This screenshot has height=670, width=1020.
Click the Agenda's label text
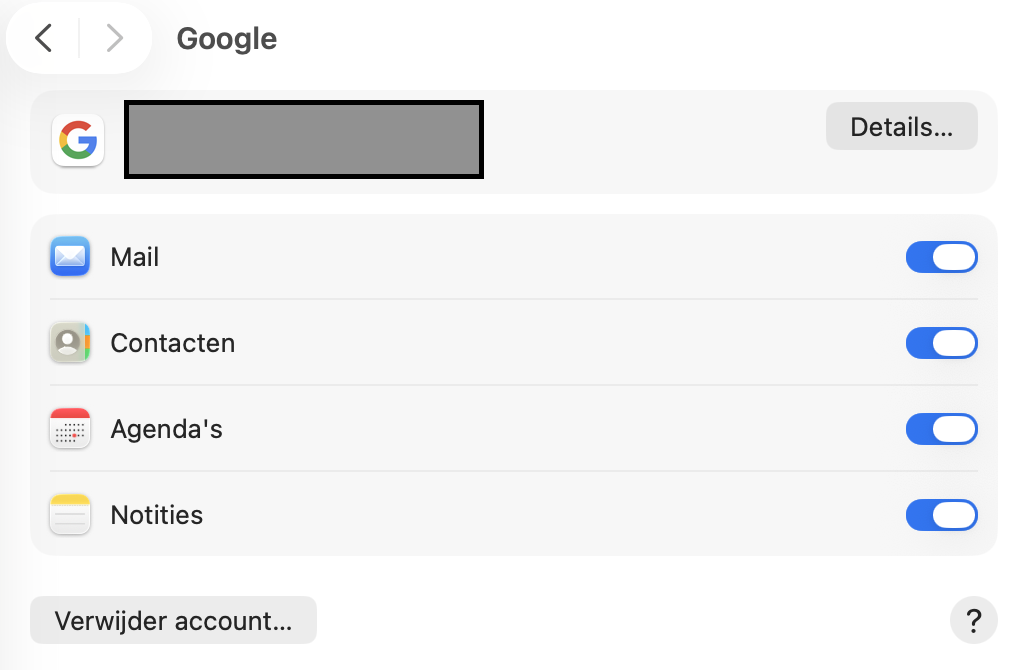tap(165, 429)
